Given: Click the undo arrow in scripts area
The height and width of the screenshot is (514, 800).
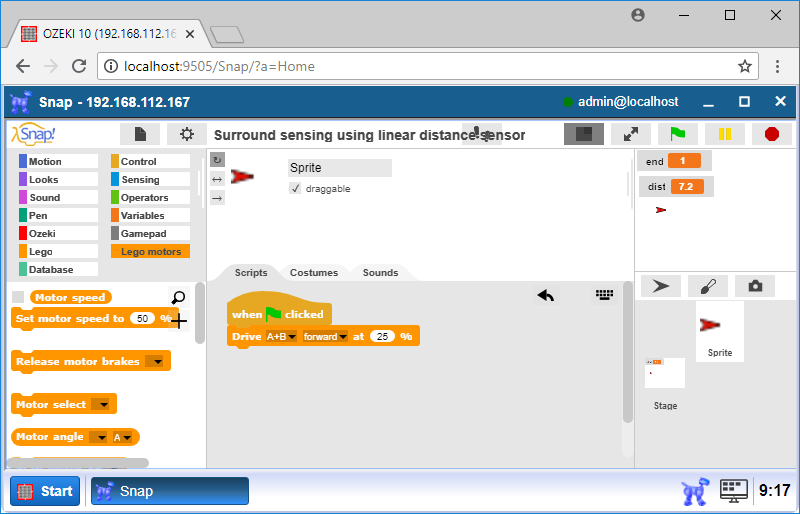Looking at the screenshot, I should coord(546,295).
